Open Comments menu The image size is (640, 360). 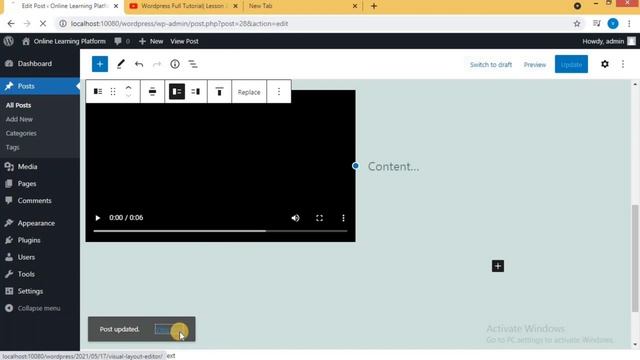(x=40, y=200)
